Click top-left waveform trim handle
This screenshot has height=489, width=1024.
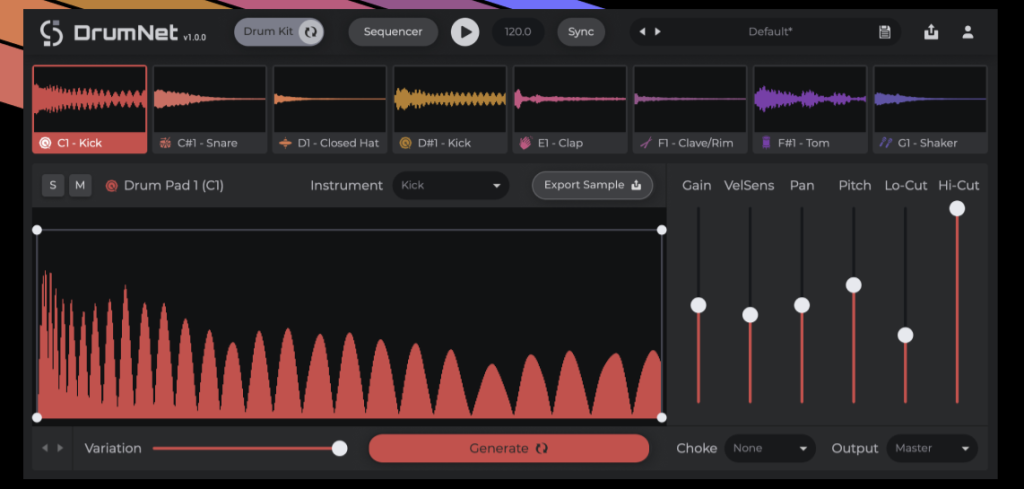tap(37, 230)
